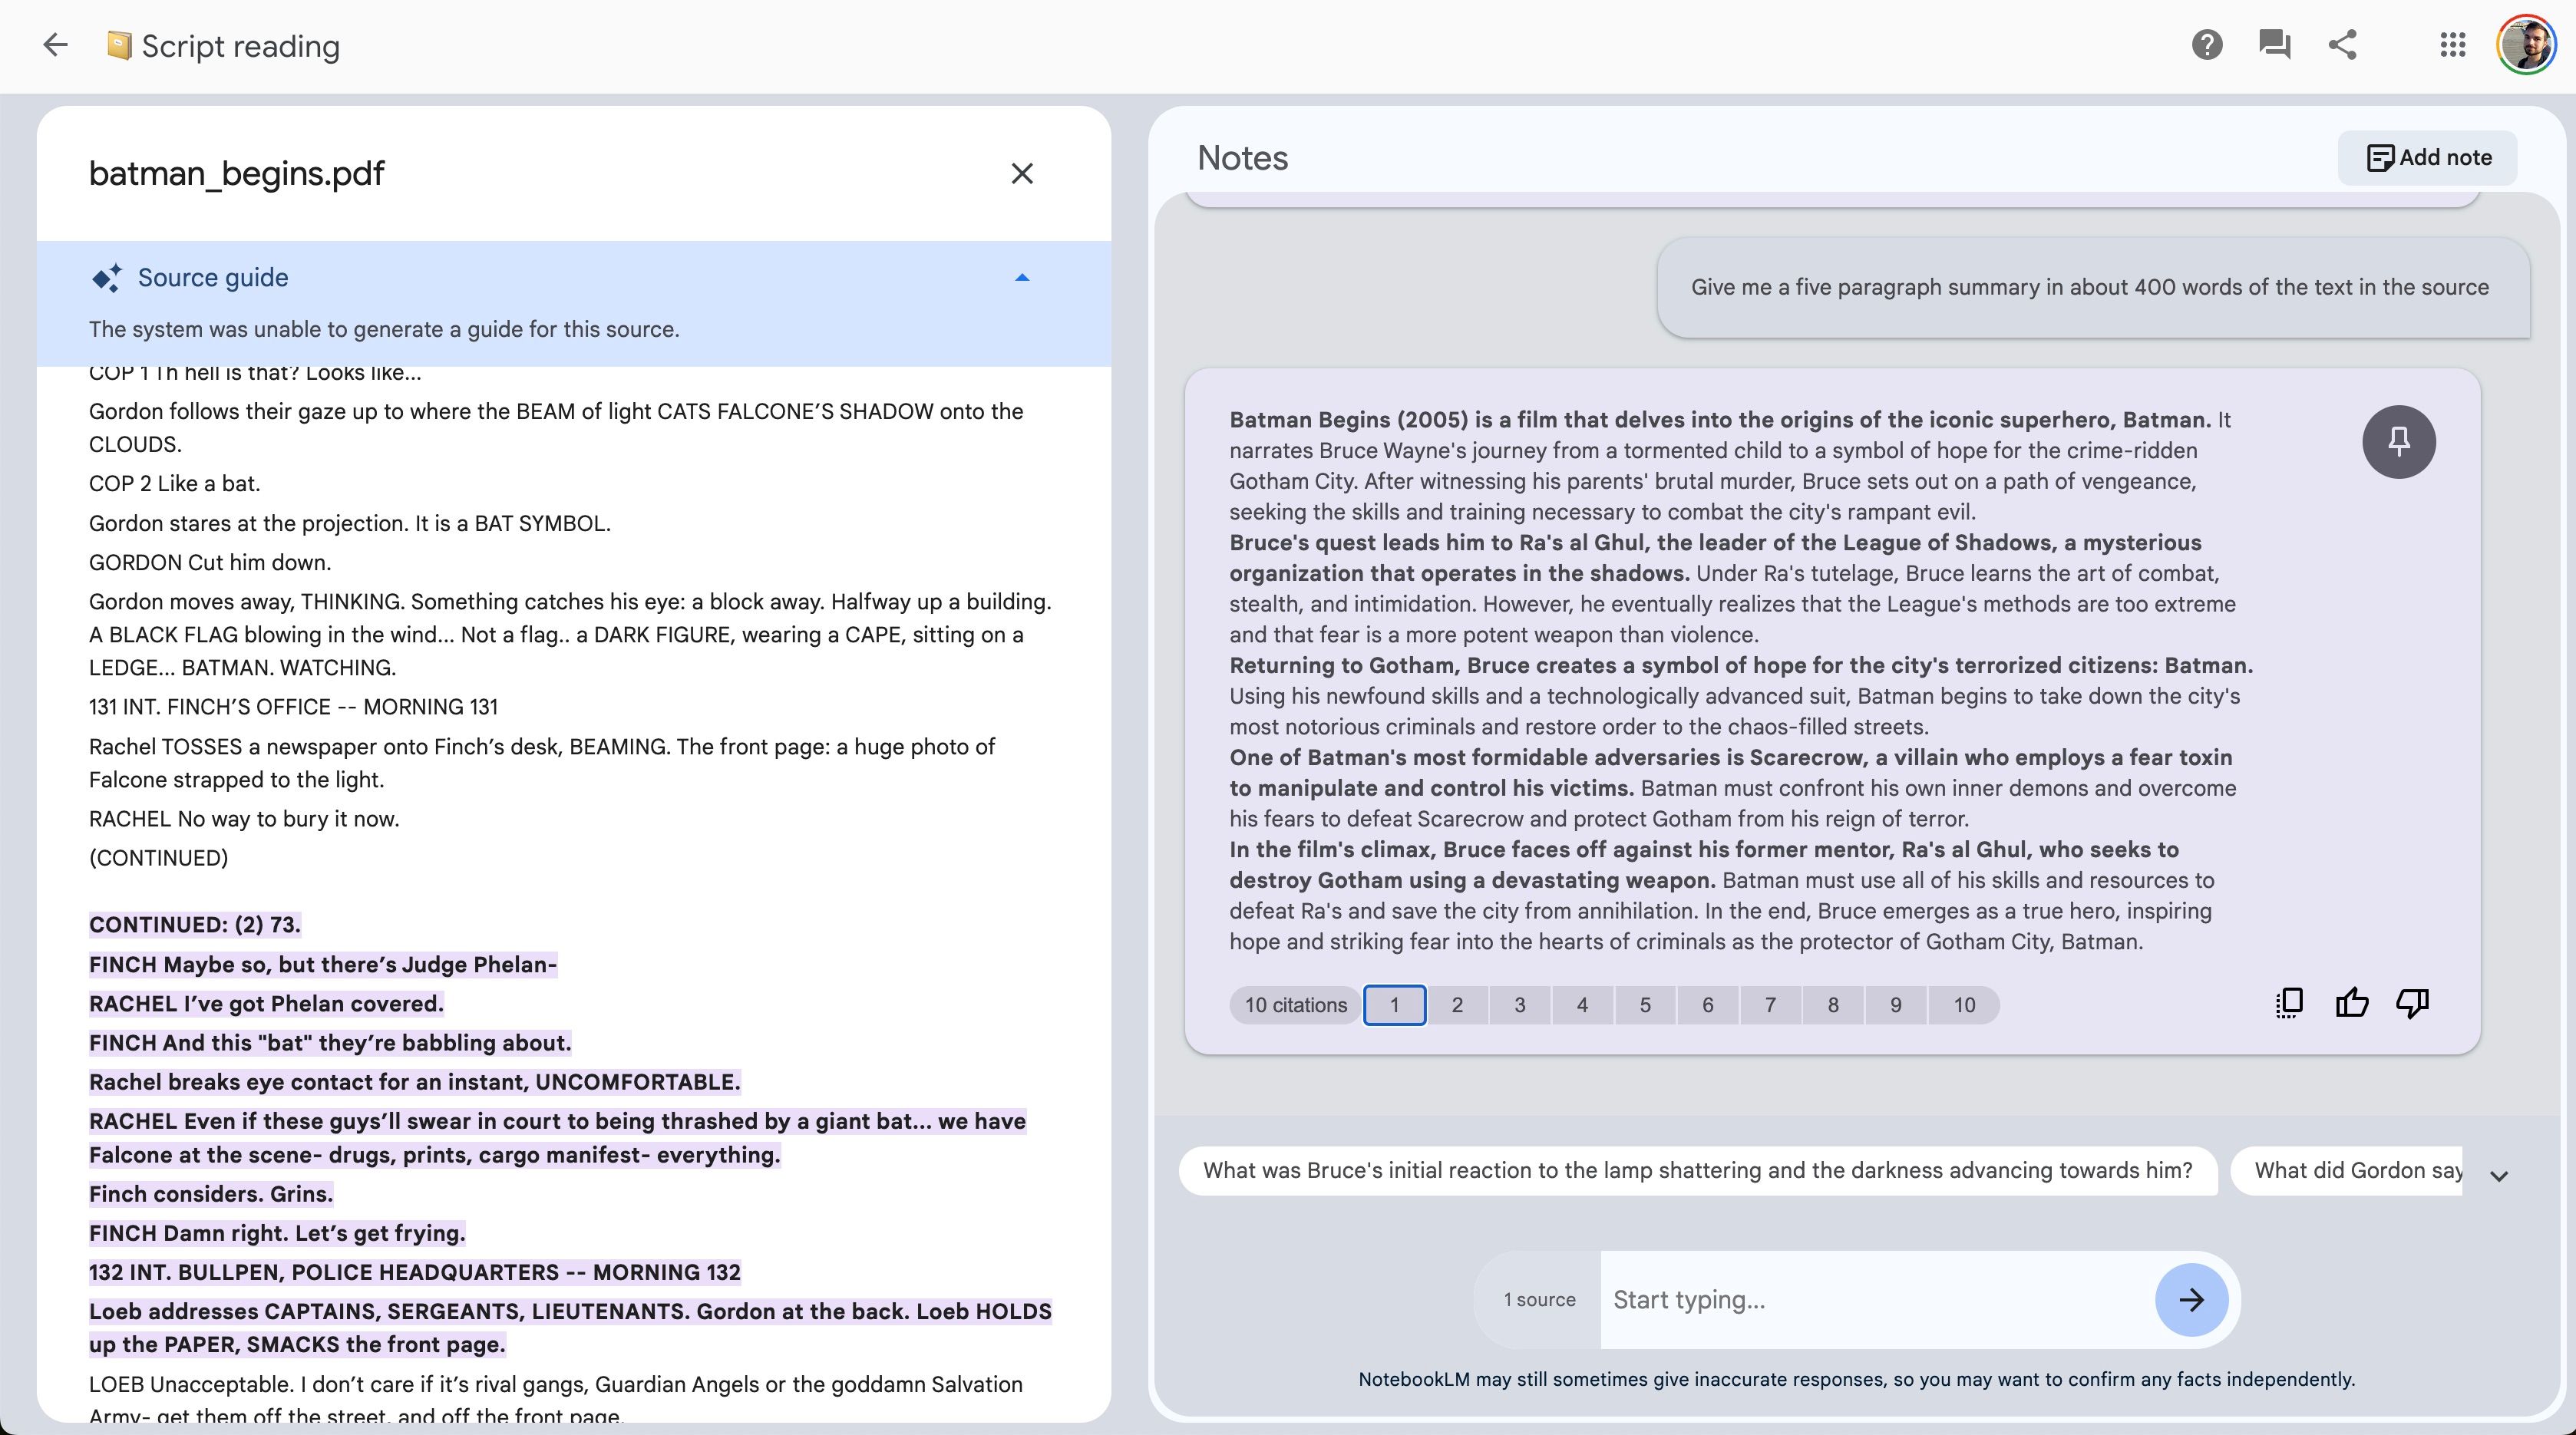Image resolution: width=2576 pixels, height=1435 pixels.
Task: Open citation 5
Action: [1645, 1005]
